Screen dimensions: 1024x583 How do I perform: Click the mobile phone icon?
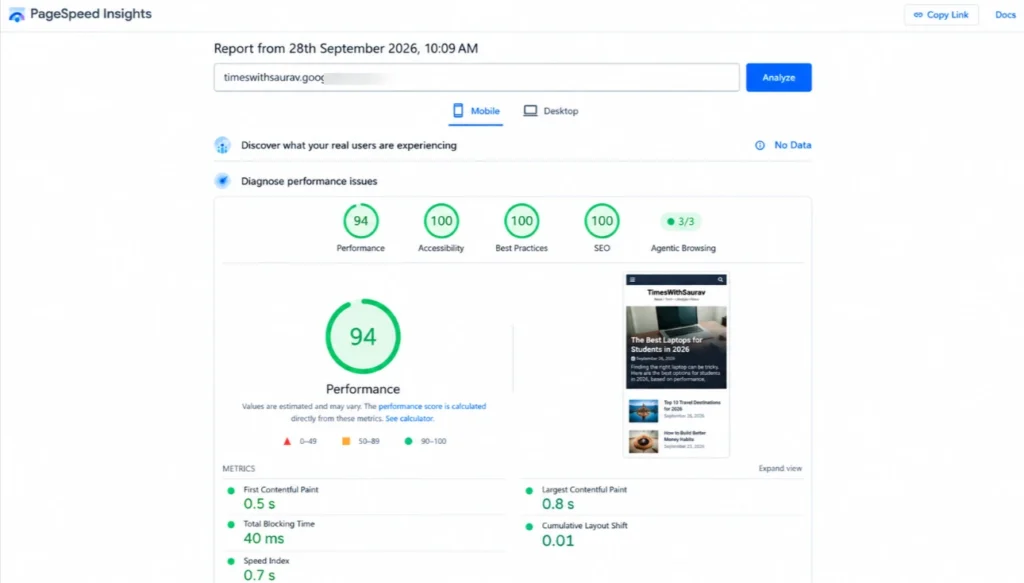tap(458, 110)
